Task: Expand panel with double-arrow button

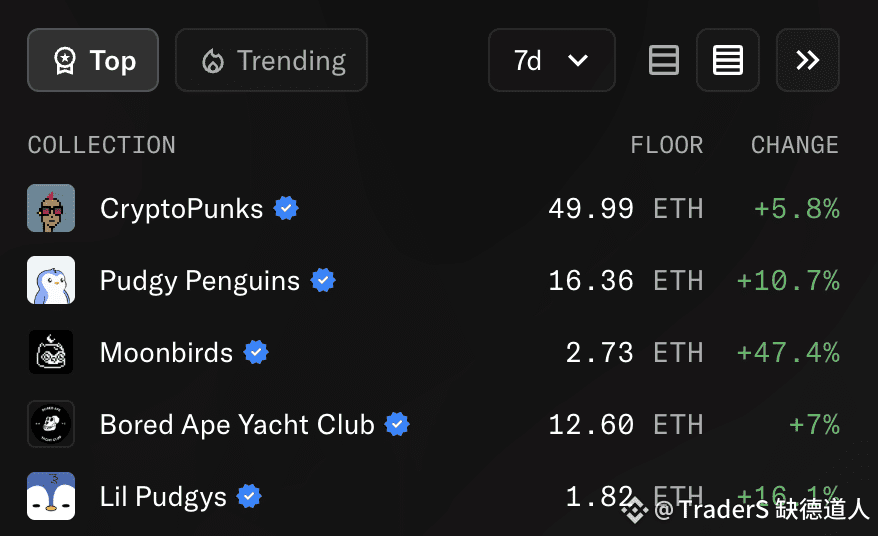Action: (x=807, y=60)
